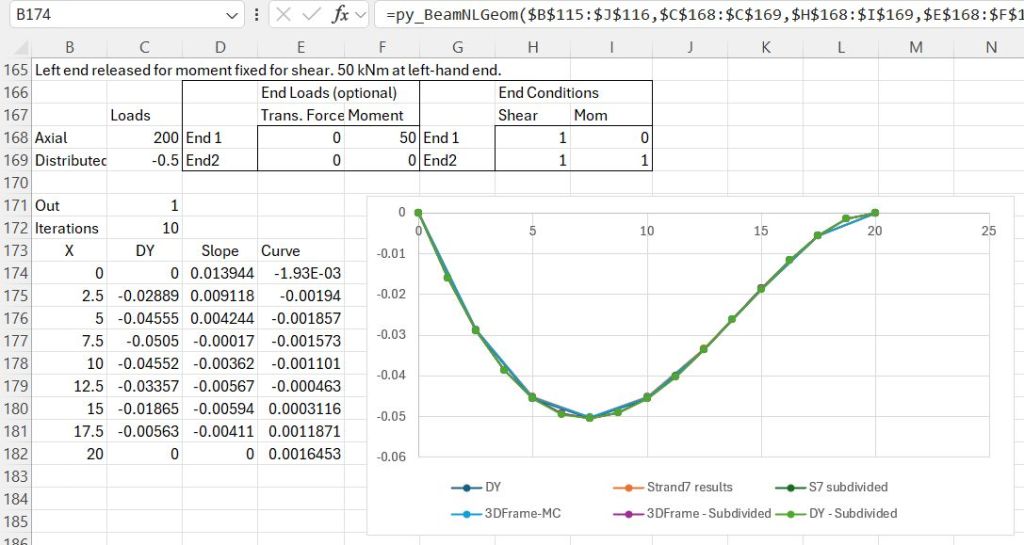Click into the py_BeamNLGeom formula text
Viewport: 1024px width, 545px height.
point(690,15)
